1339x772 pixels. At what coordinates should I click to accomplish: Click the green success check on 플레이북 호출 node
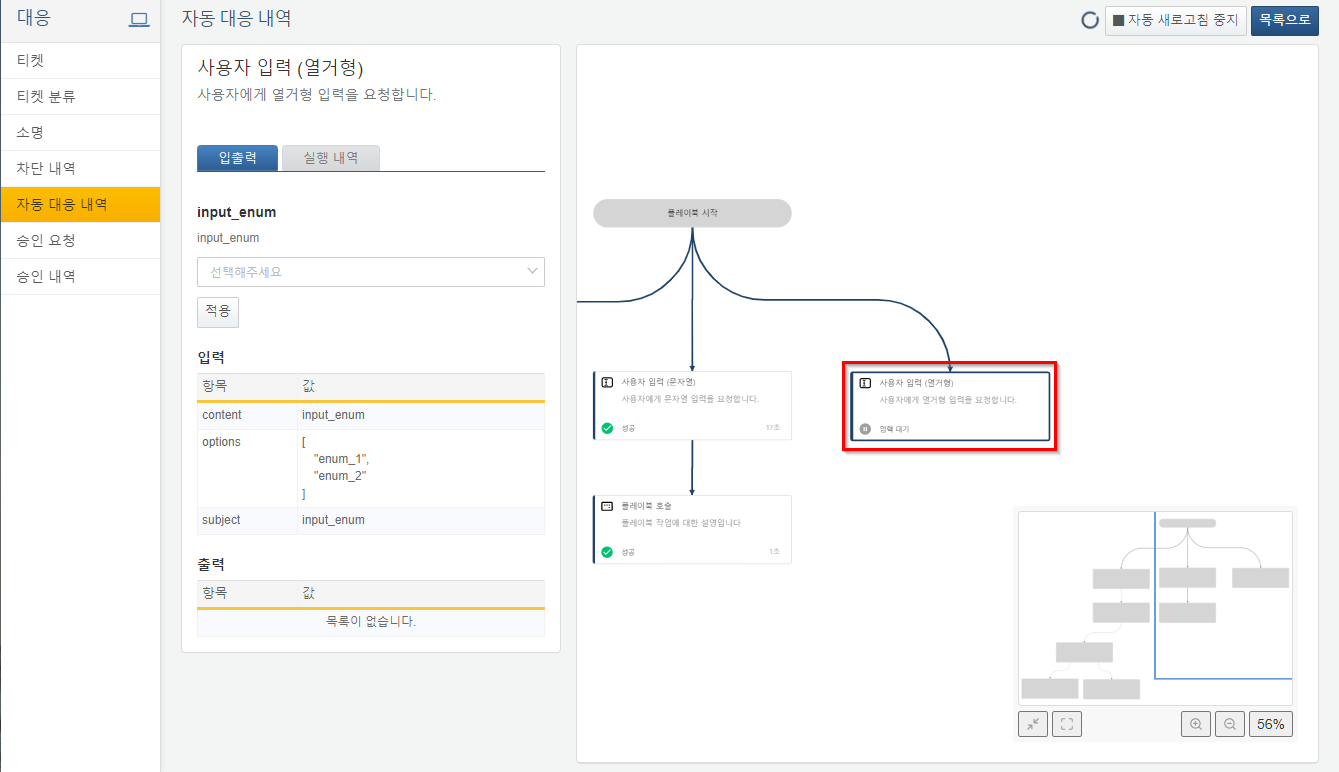pos(607,552)
